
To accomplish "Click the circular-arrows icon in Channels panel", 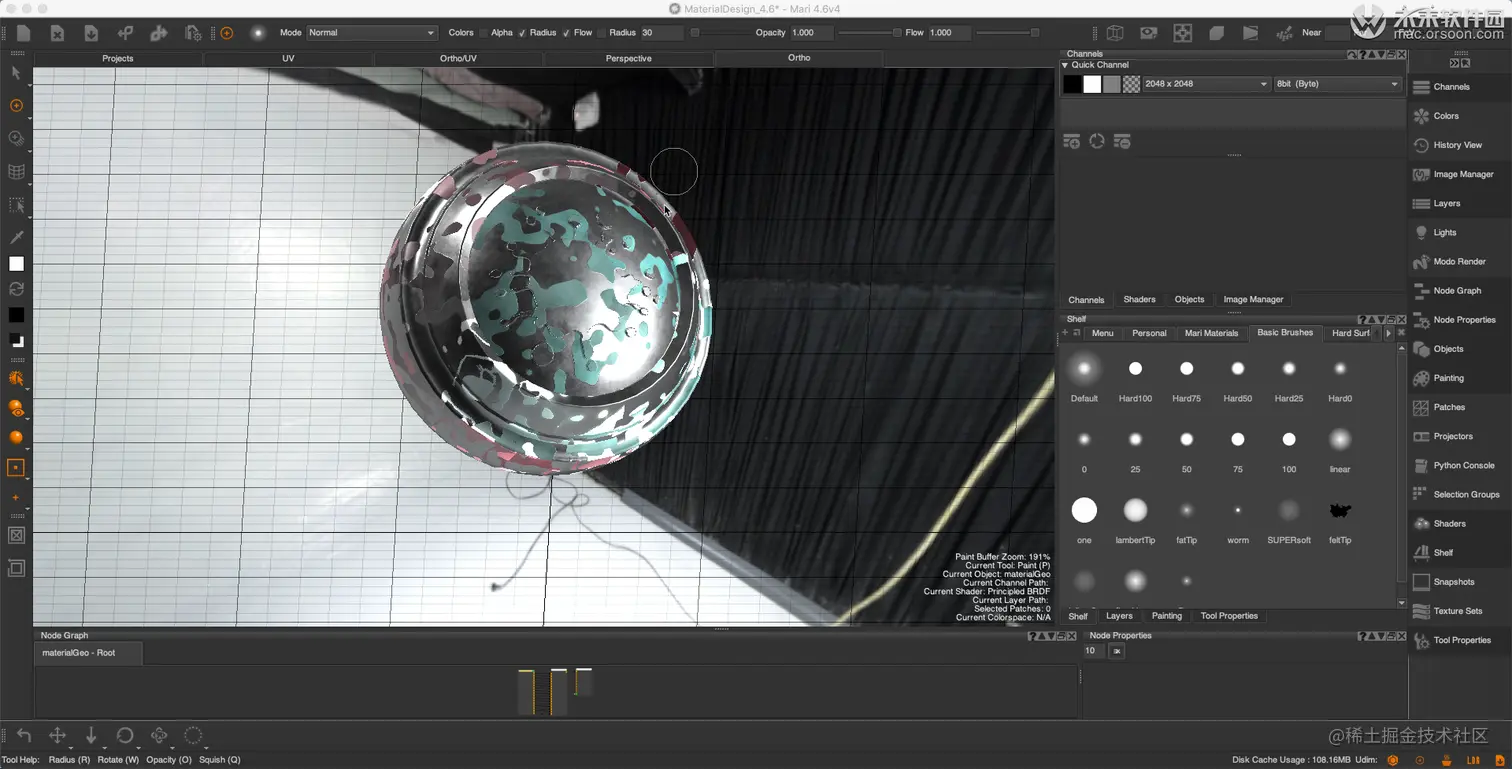I will coord(1097,142).
